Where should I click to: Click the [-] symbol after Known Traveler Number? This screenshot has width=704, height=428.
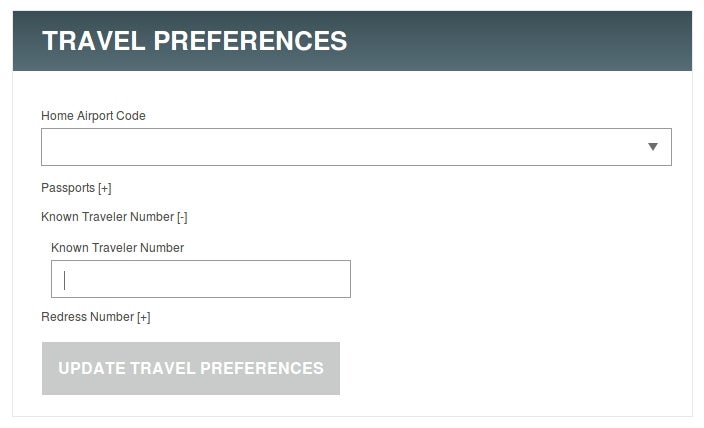182,217
